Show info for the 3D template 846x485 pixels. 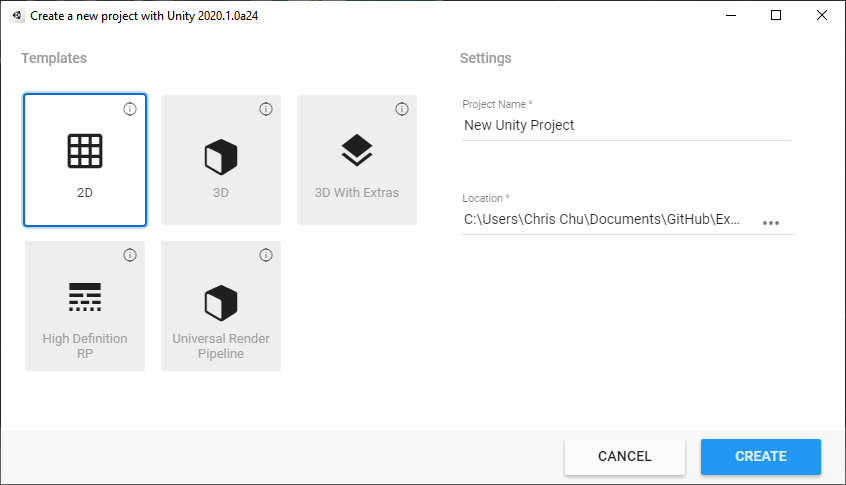[x=266, y=109]
